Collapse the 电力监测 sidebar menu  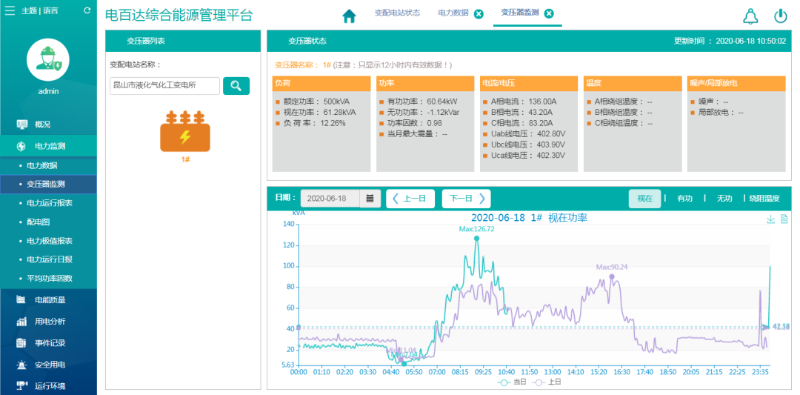point(48,146)
